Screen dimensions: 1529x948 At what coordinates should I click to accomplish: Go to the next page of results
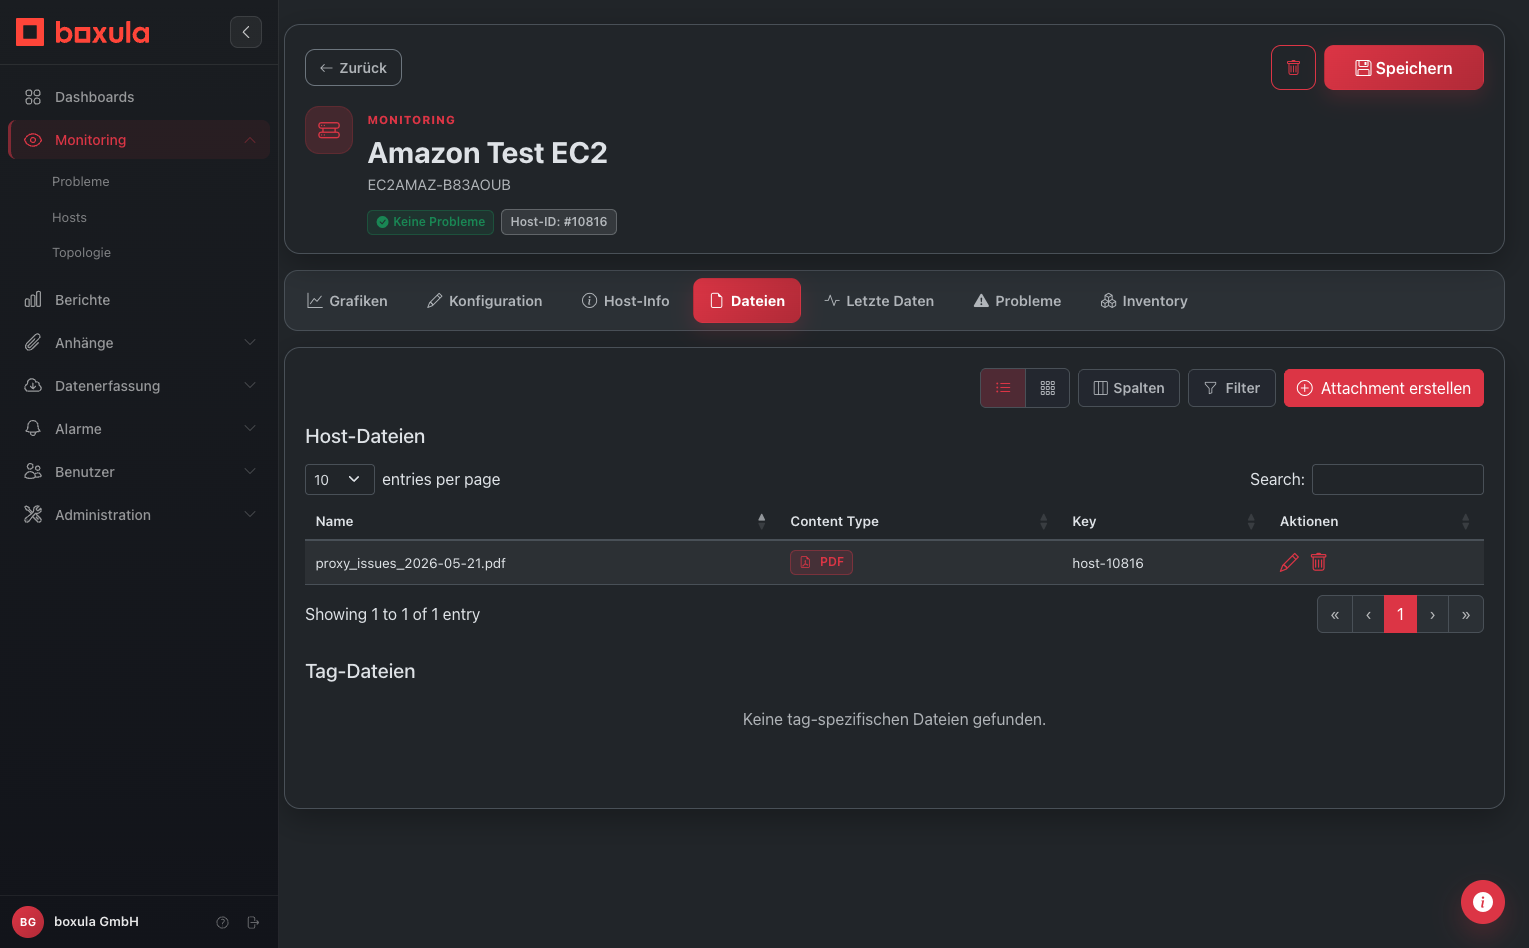[x=1433, y=615]
